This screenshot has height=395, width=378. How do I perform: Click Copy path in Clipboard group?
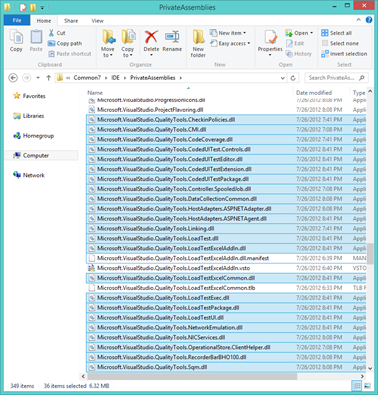pos(65,43)
